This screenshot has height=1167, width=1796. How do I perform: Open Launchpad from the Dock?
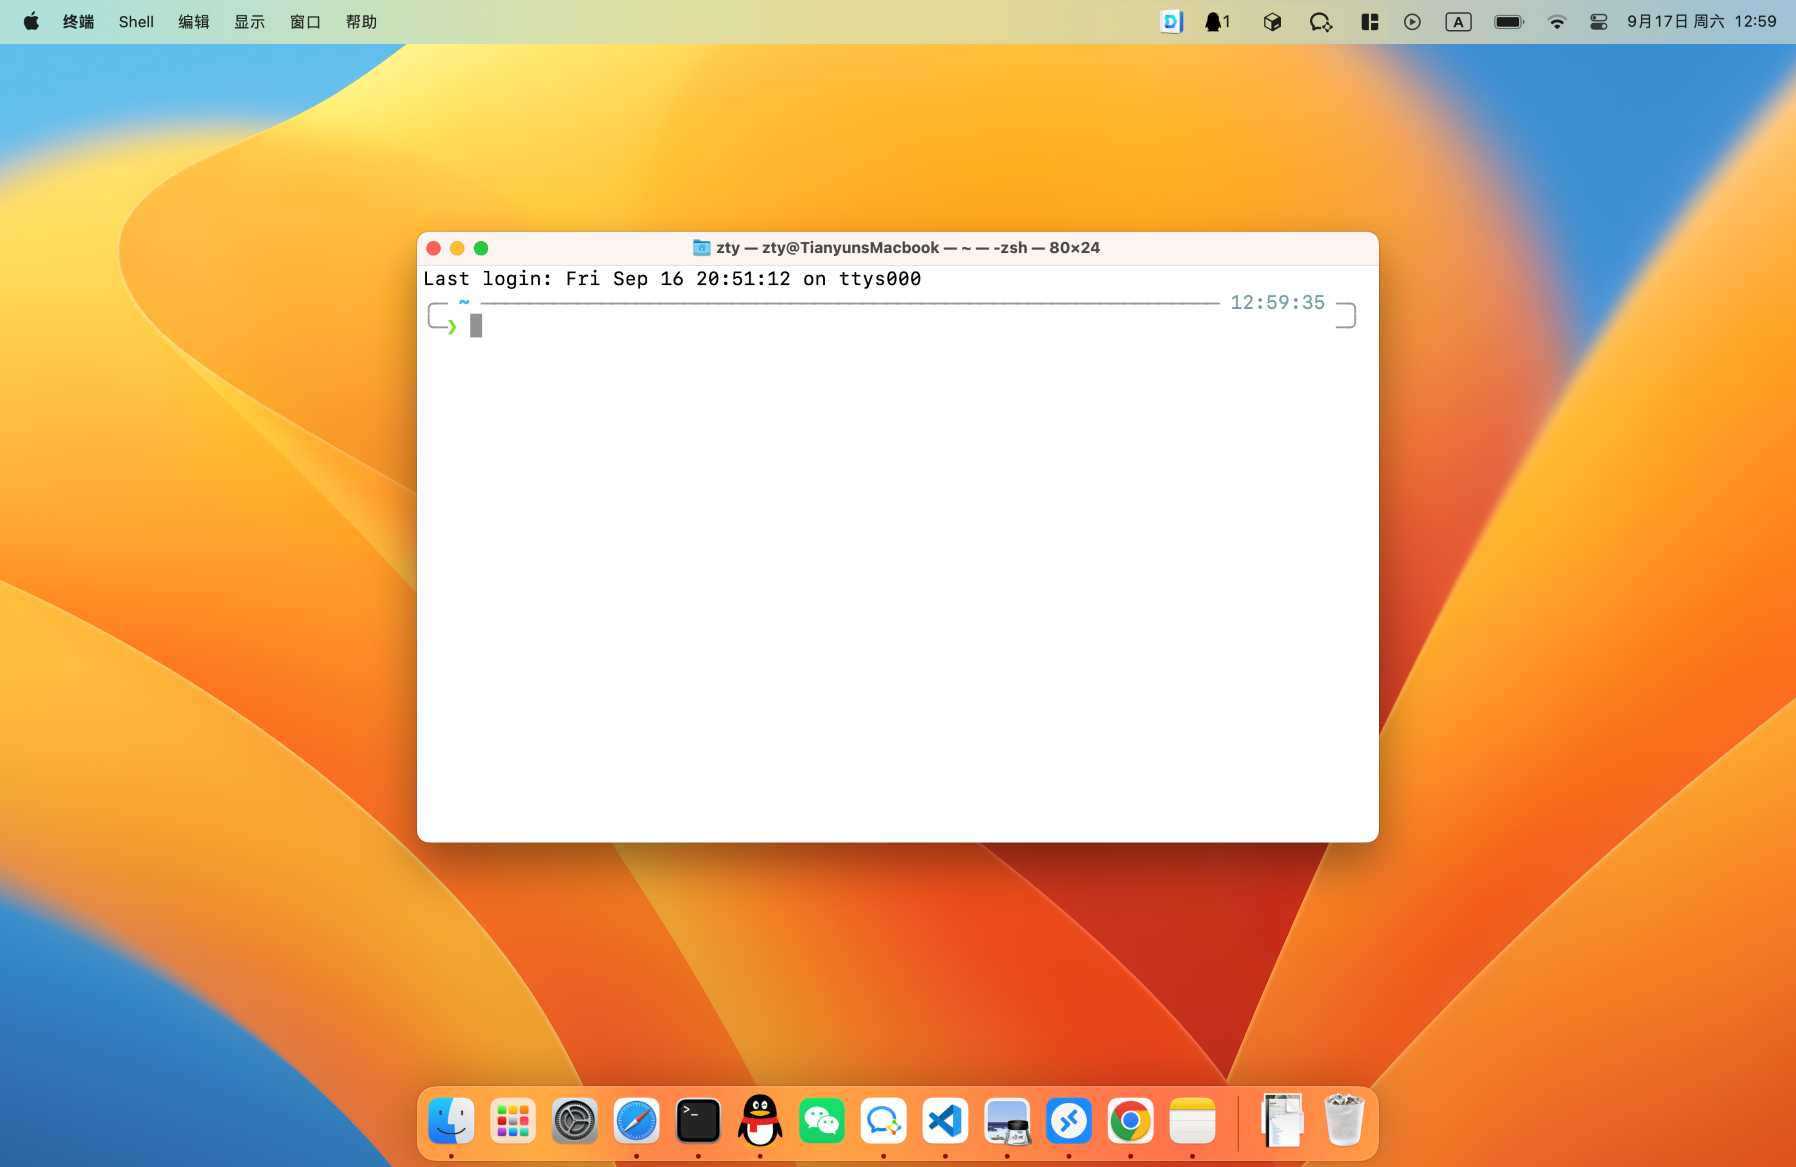tap(513, 1121)
